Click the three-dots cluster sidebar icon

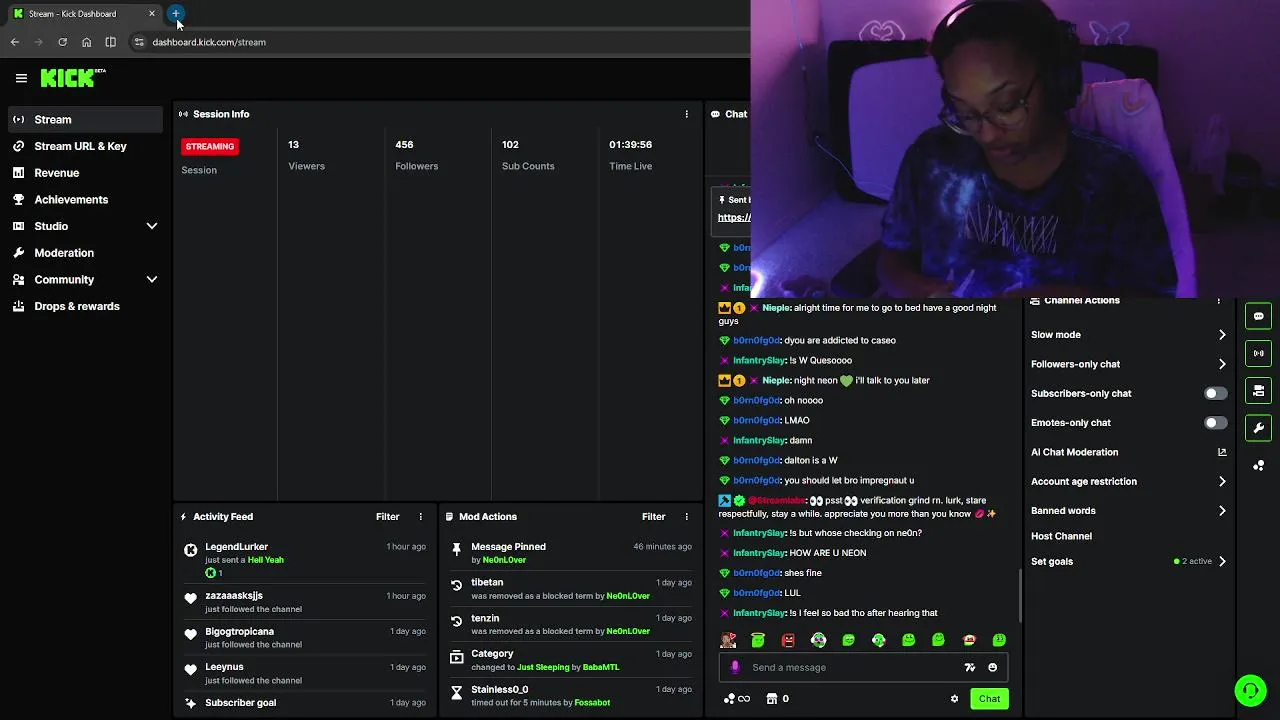tap(1258, 466)
